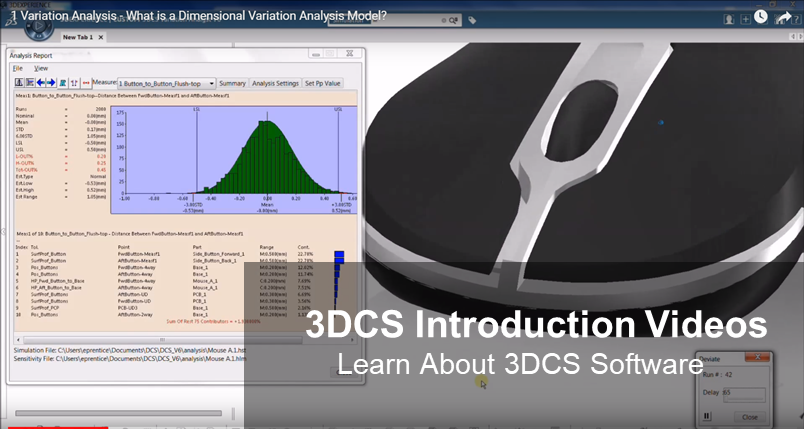Image resolution: width=804 pixels, height=429 pixels.
Task: Click the USL limit line on histogram
Action: (338, 151)
